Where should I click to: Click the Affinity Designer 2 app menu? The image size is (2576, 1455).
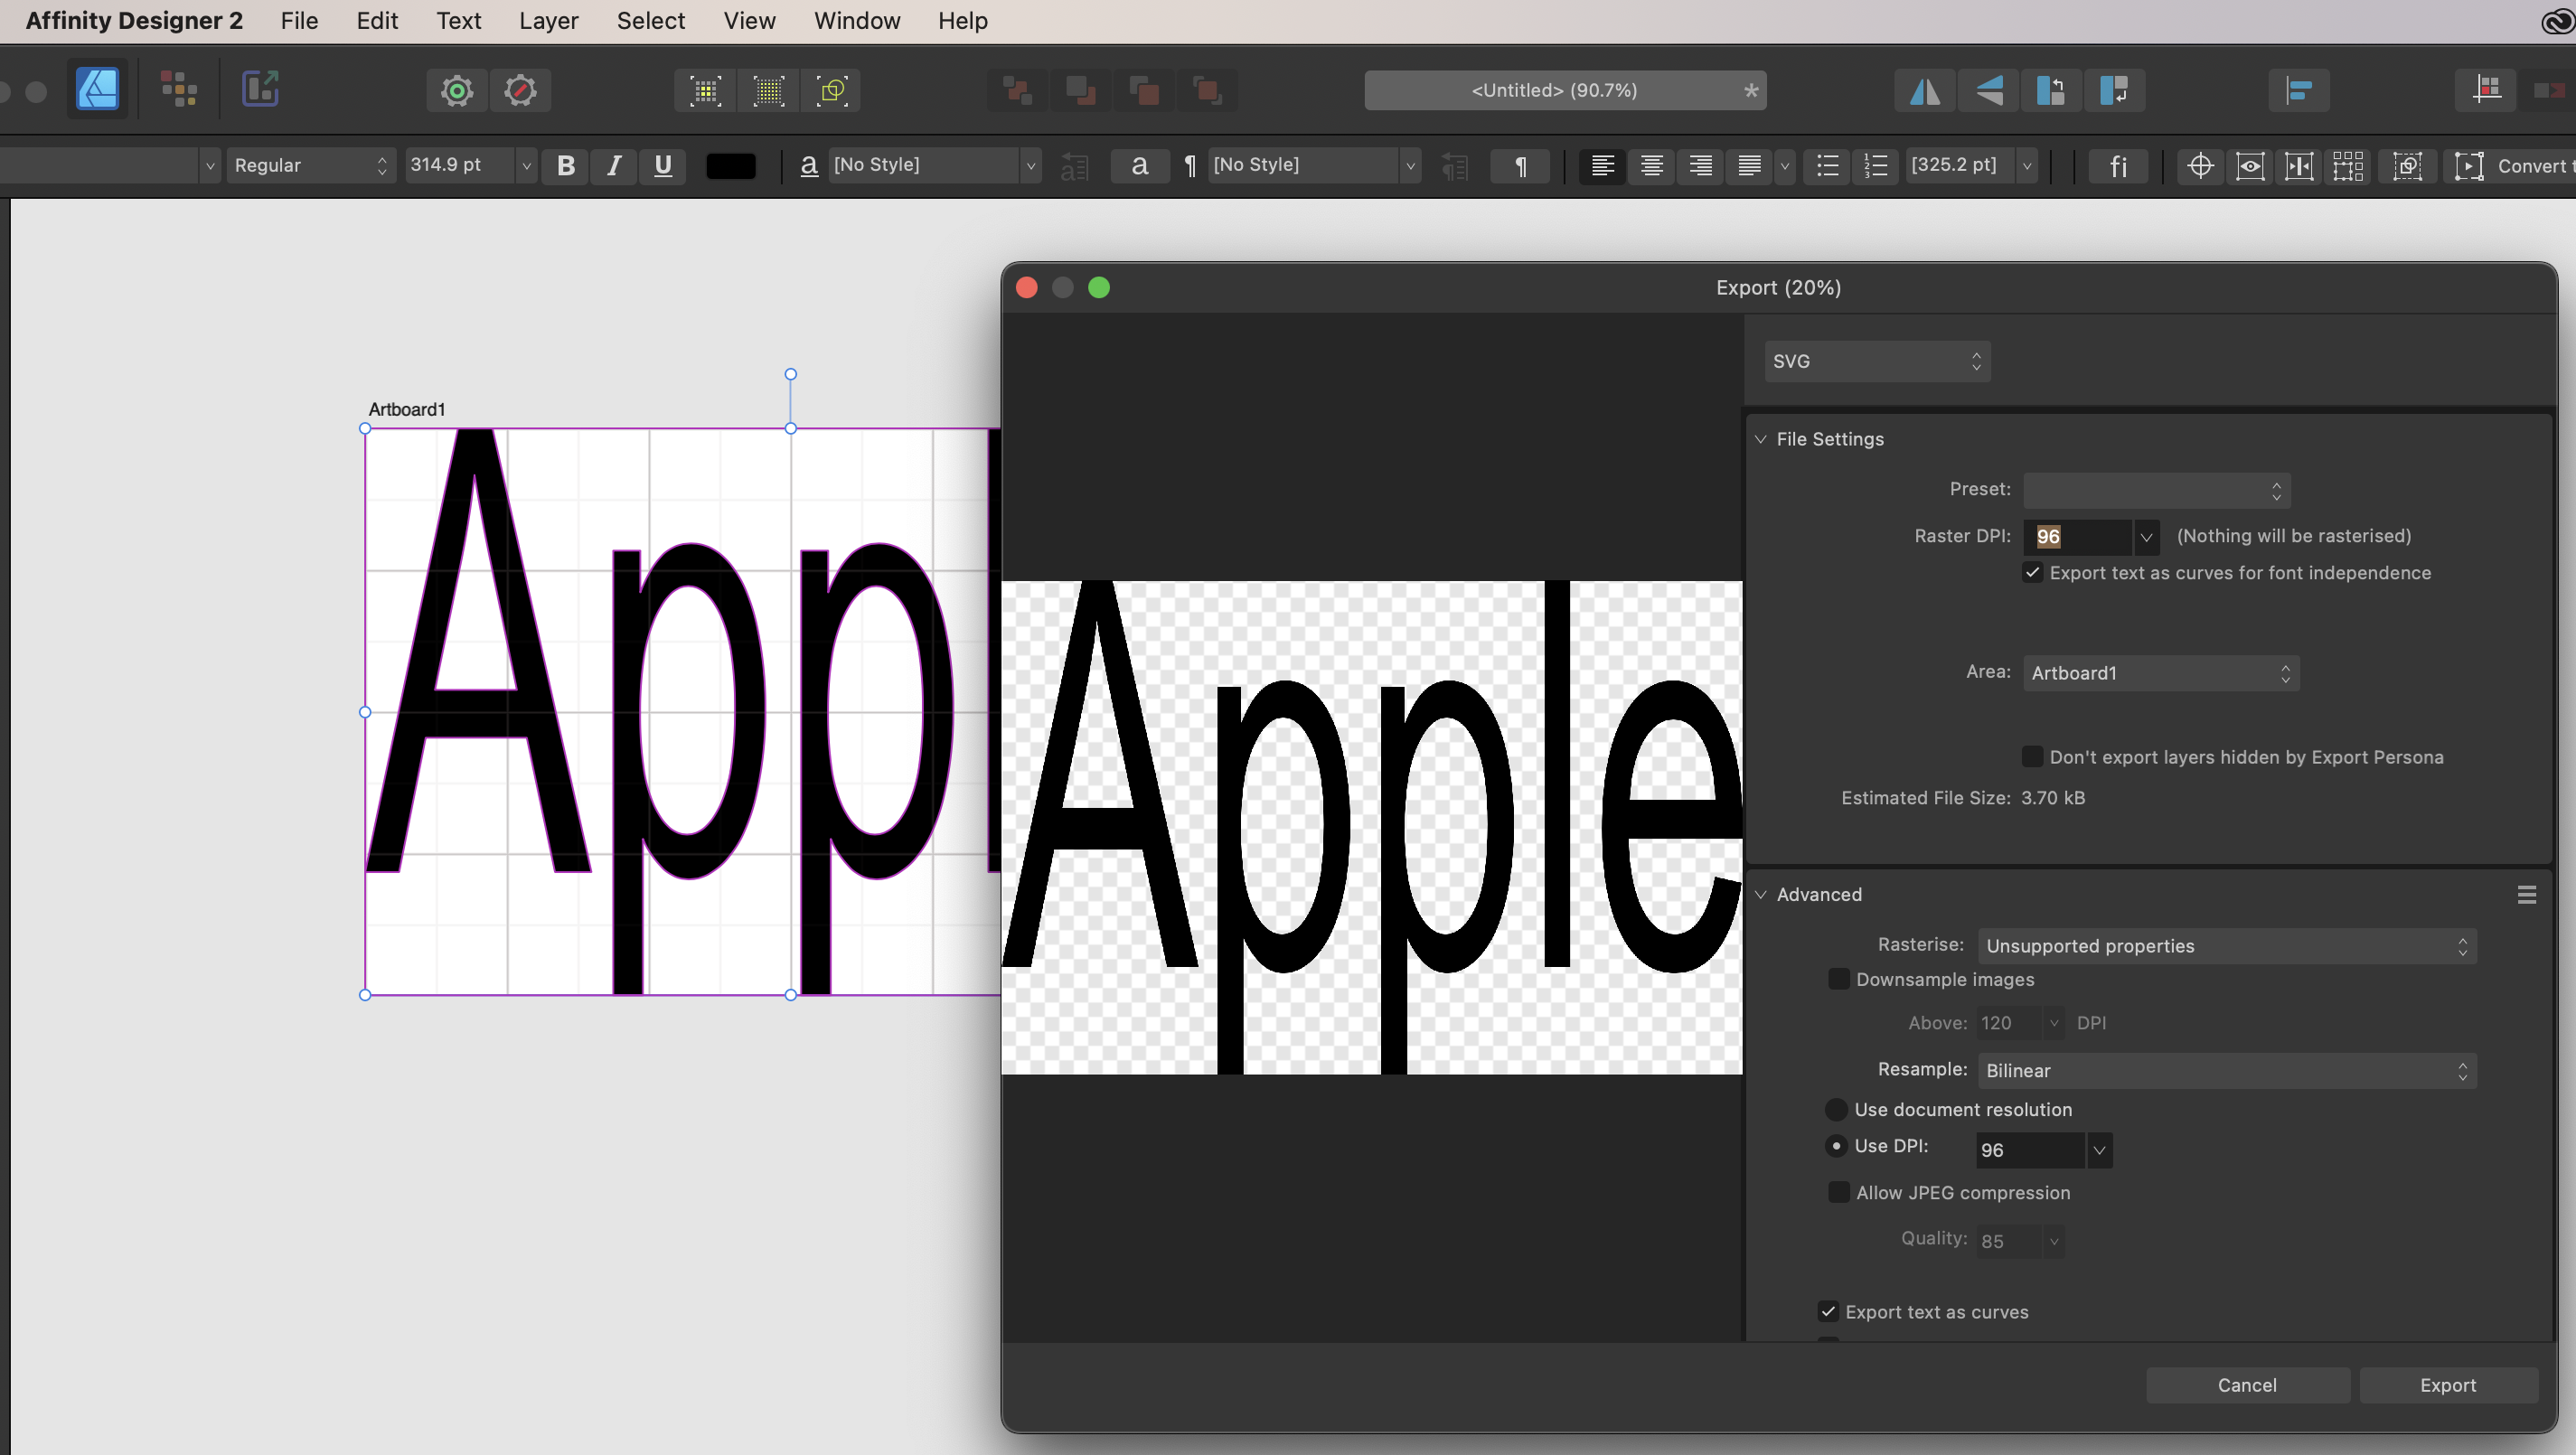(134, 21)
